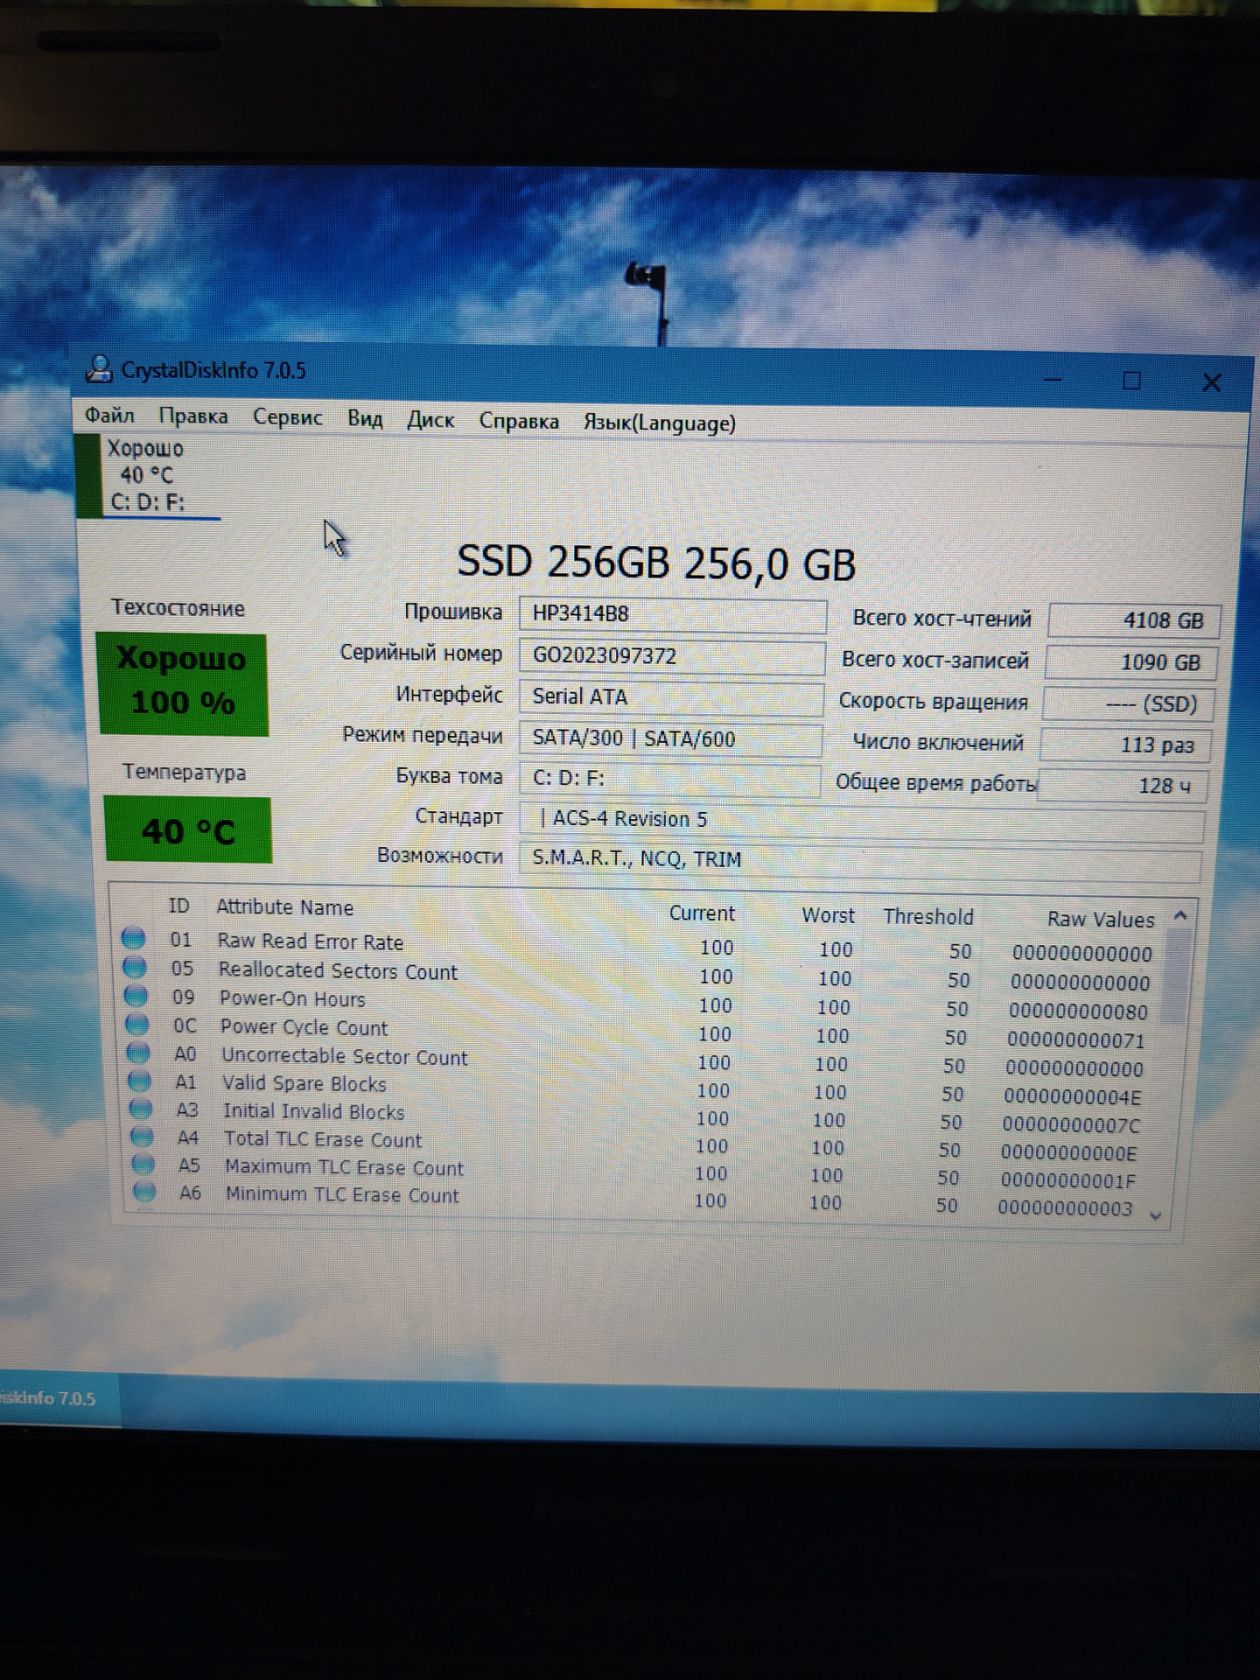This screenshot has height=1680, width=1260.
Task: Select the Raw Read Error Rate row
Action: [640, 945]
